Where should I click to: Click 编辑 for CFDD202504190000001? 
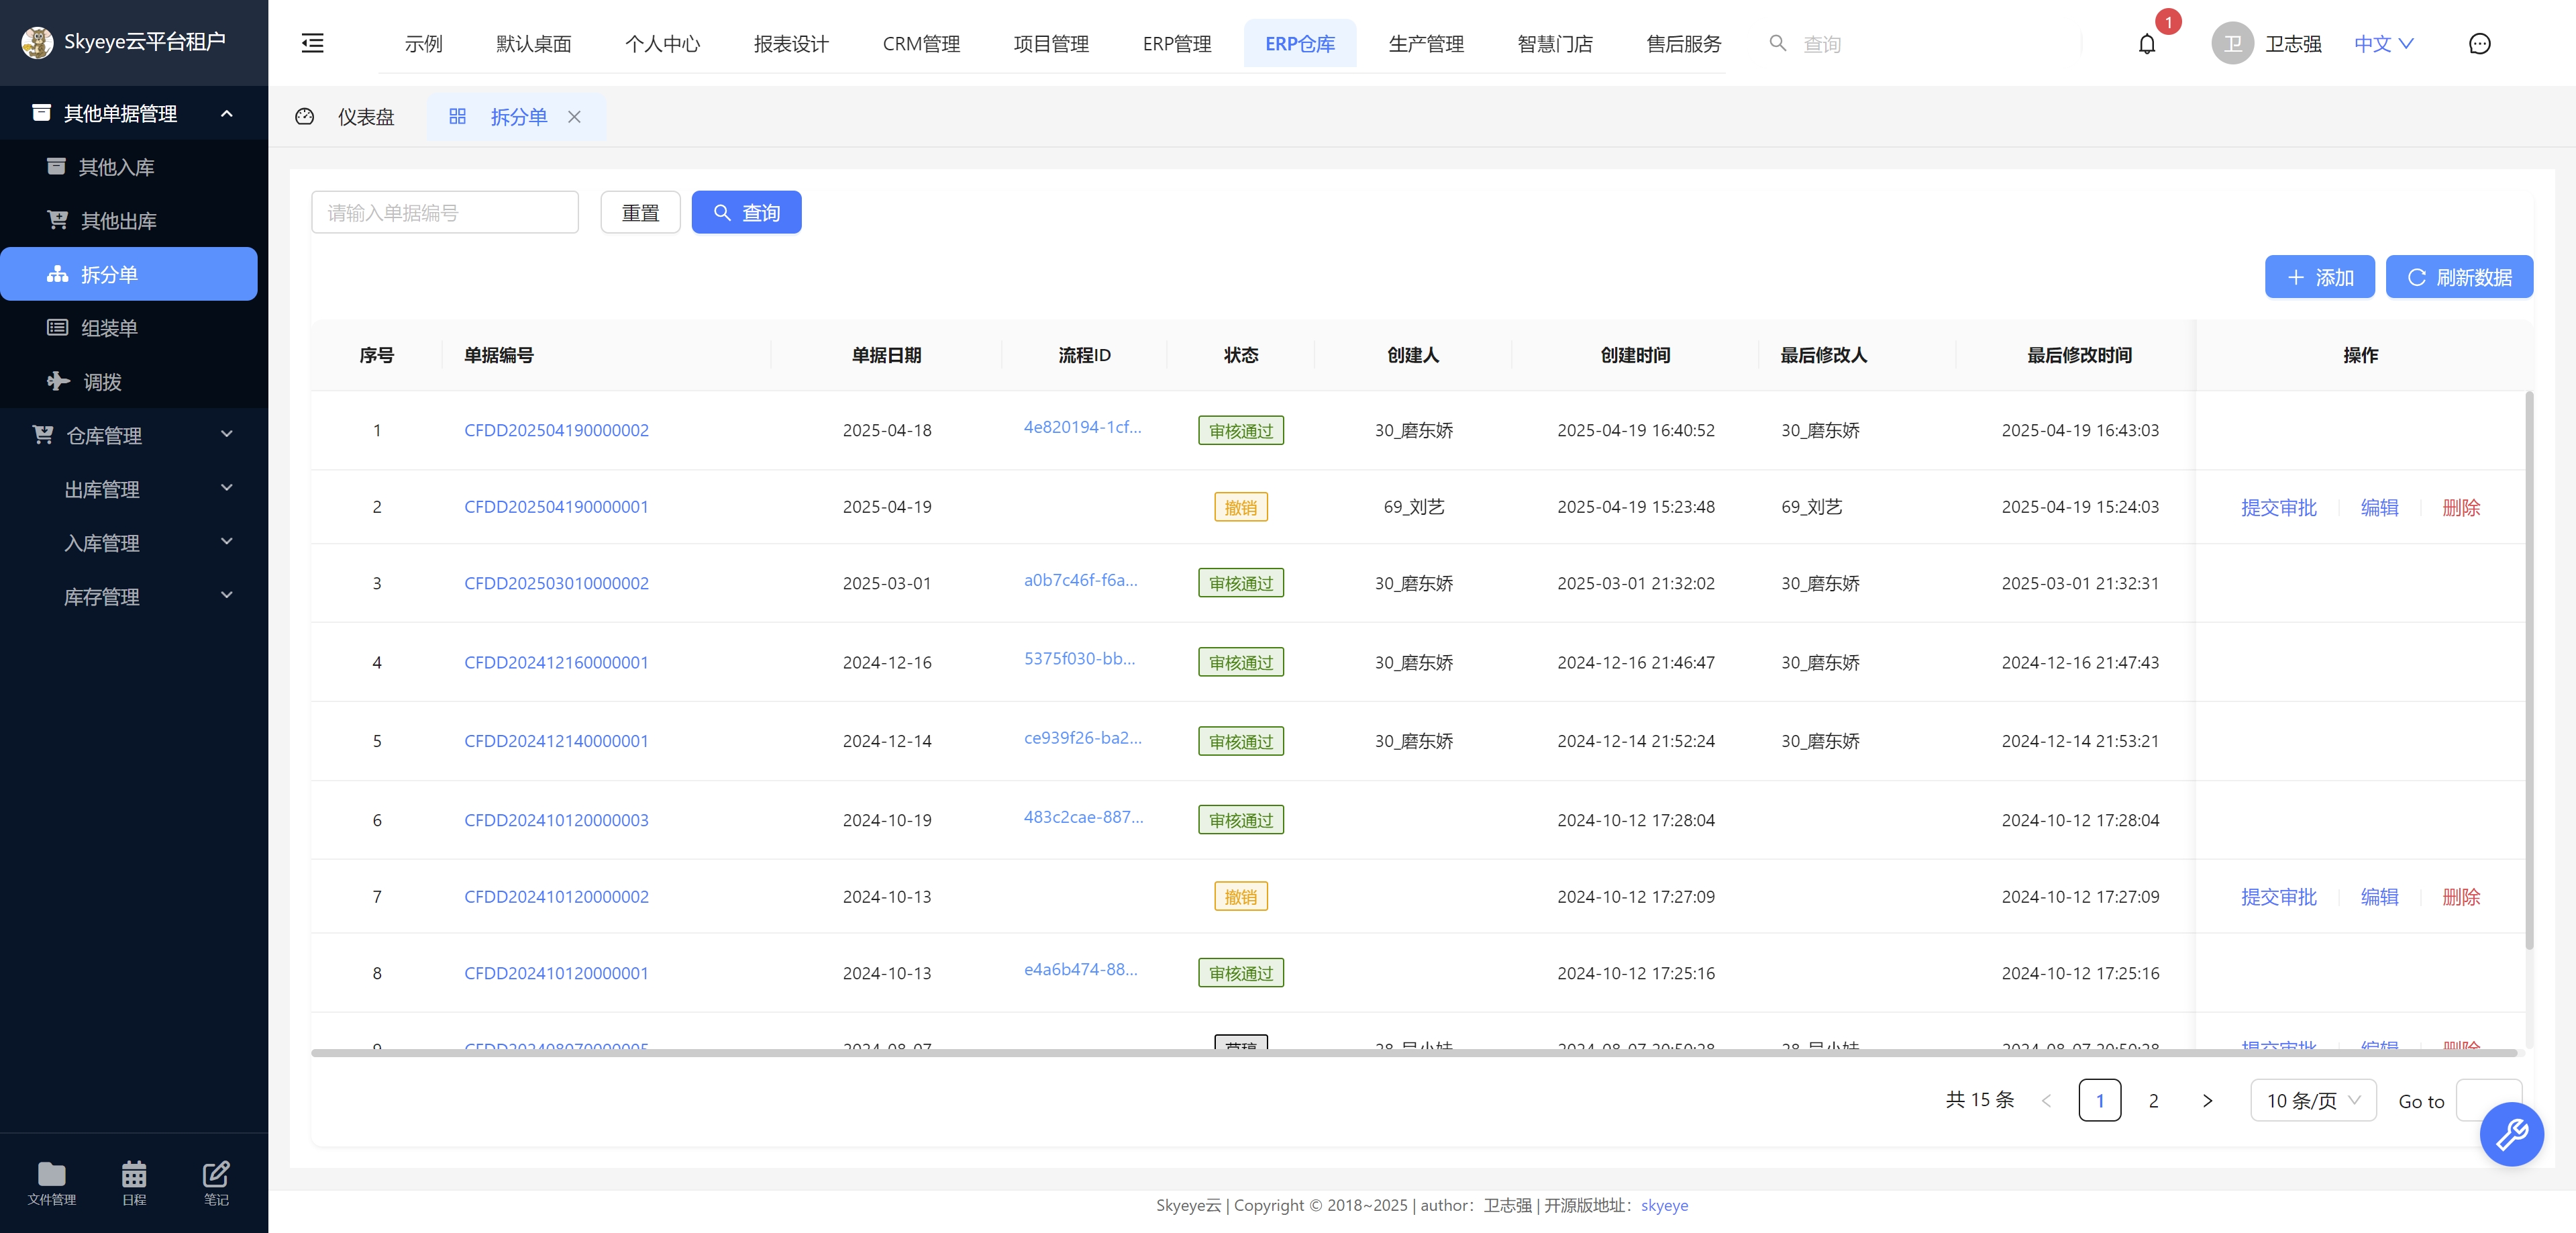coord(2379,507)
